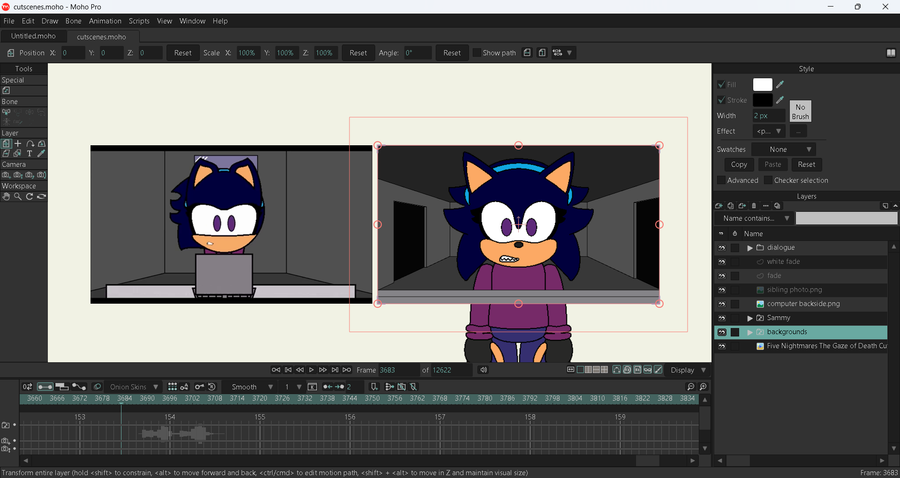Select the Orbit Workspace tool
900x478 pixels.
coord(41,197)
